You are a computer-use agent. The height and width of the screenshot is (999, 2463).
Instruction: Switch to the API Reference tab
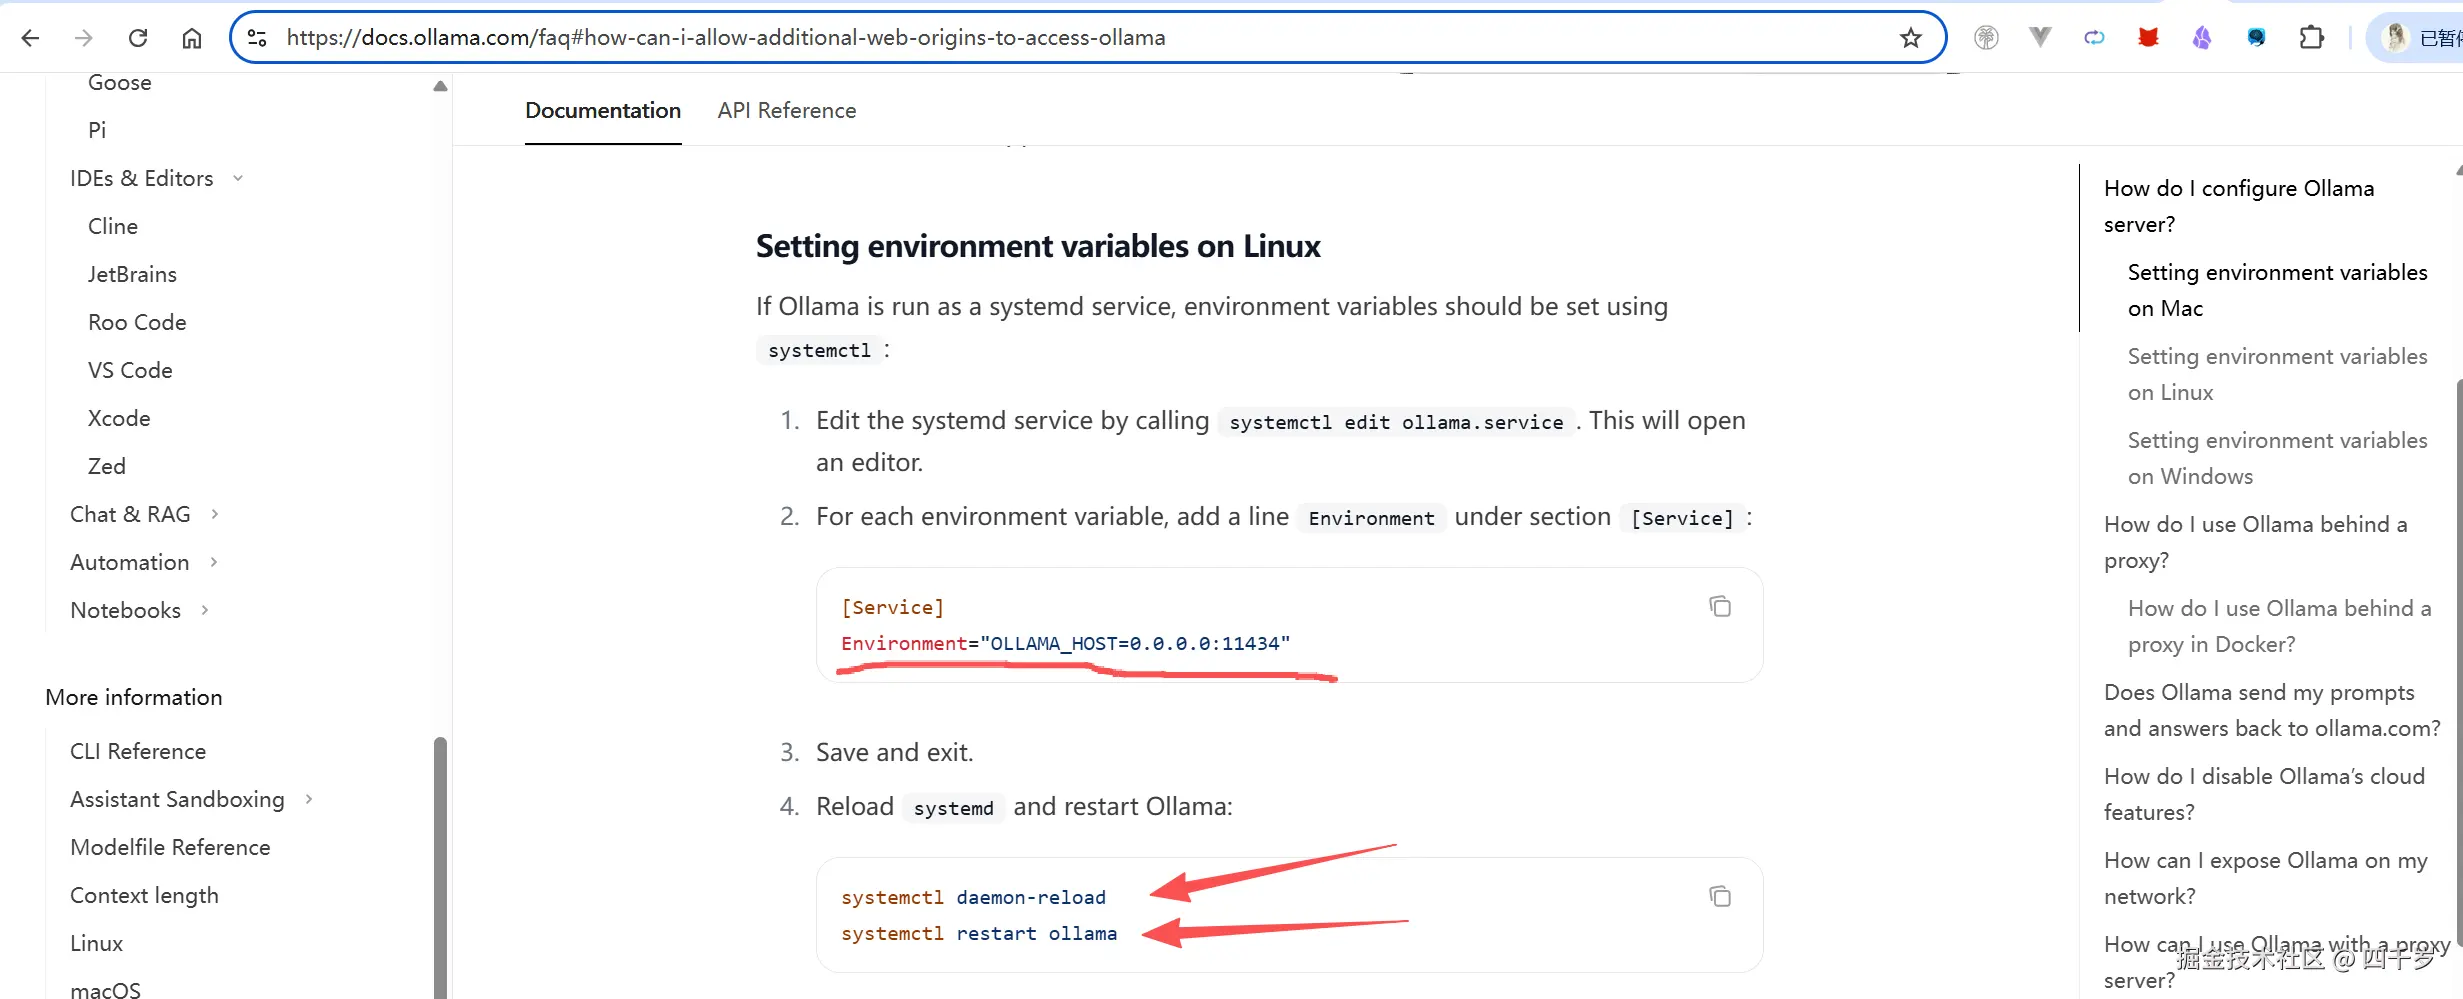click(x=786, y=110)
